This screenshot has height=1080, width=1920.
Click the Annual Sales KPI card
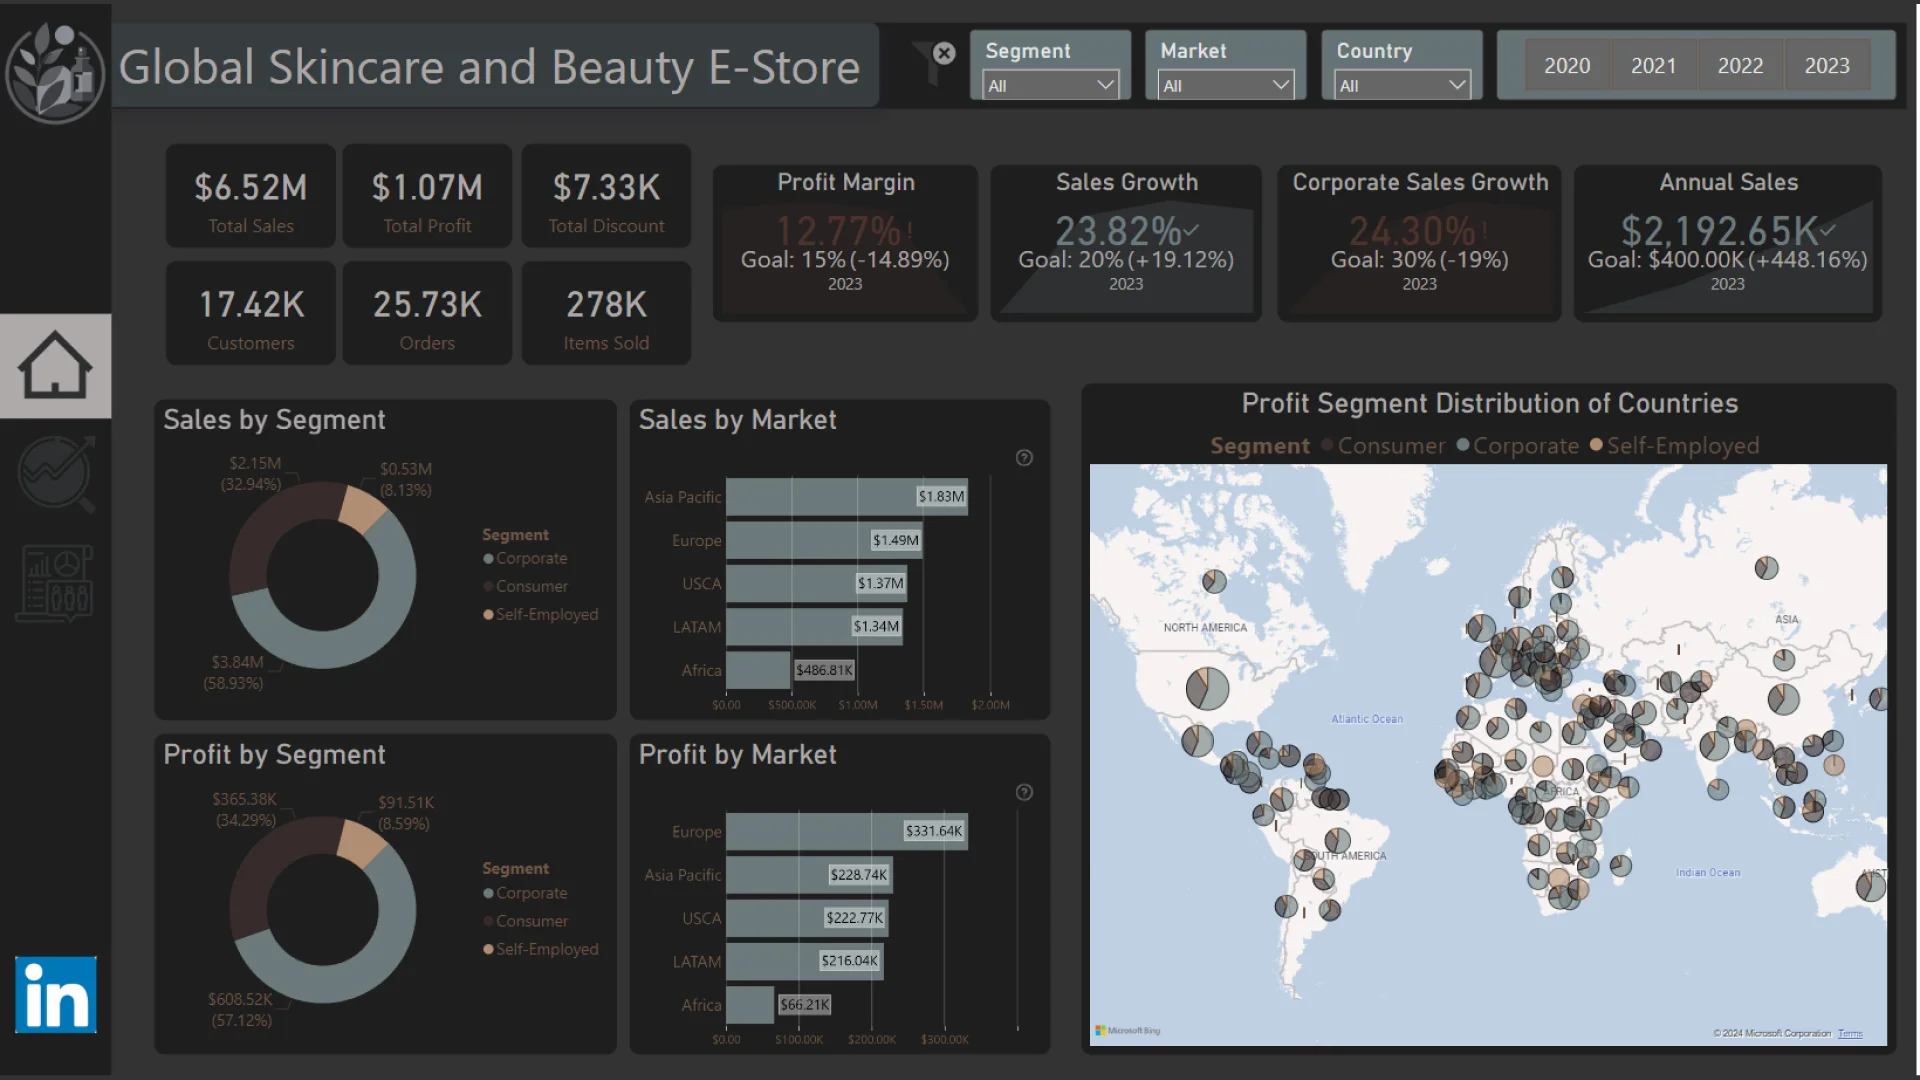point(1728,243)
